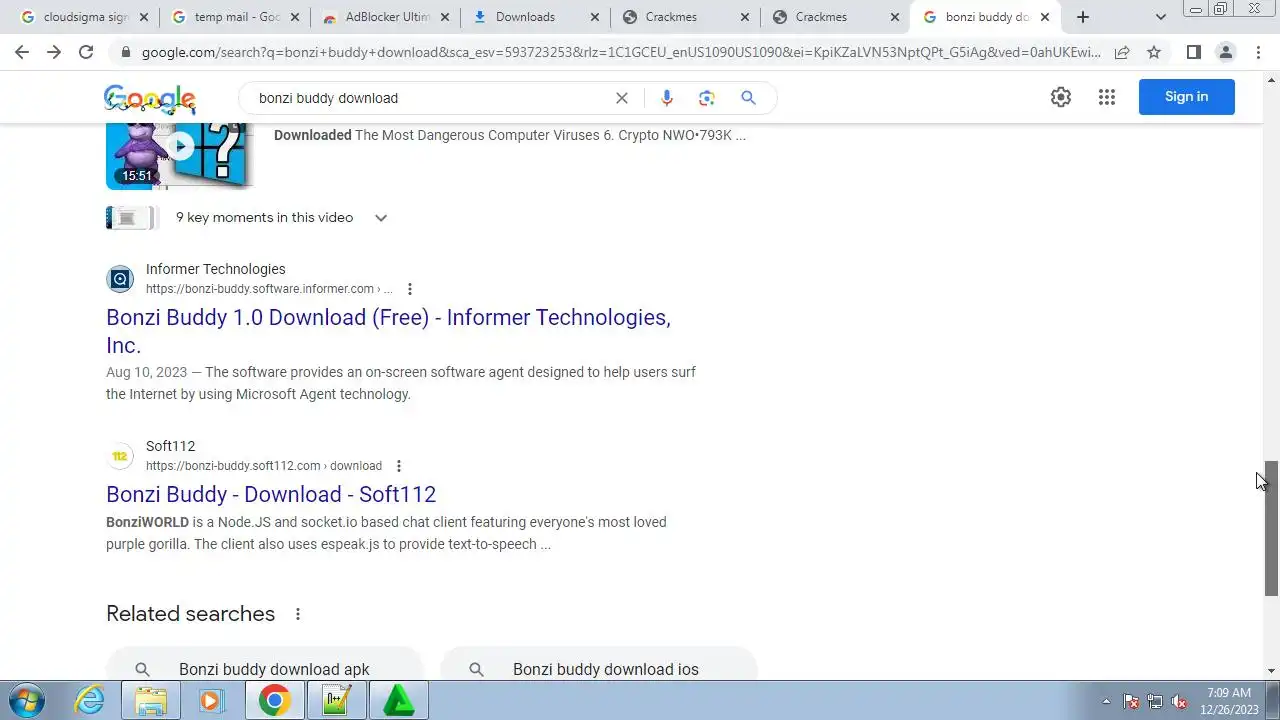Click the Sign in button
Screen dimensions: 1280x720
1187,97
